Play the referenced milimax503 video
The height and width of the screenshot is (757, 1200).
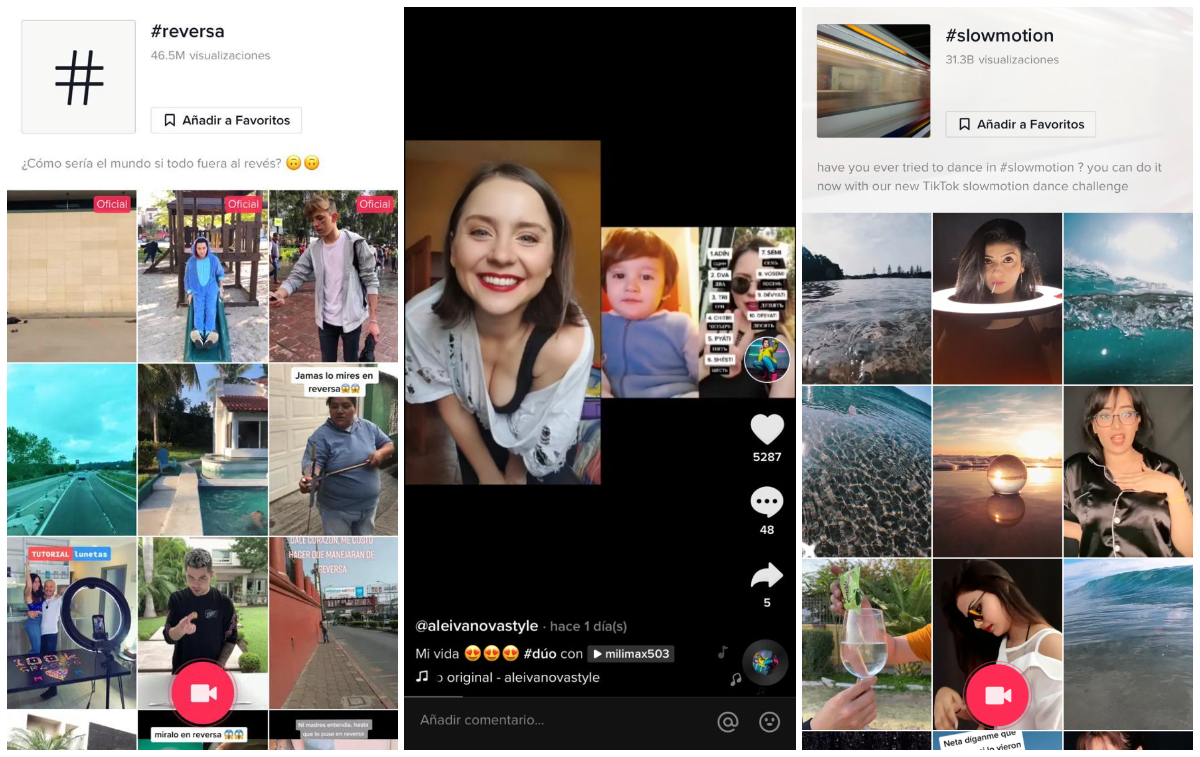631,653
